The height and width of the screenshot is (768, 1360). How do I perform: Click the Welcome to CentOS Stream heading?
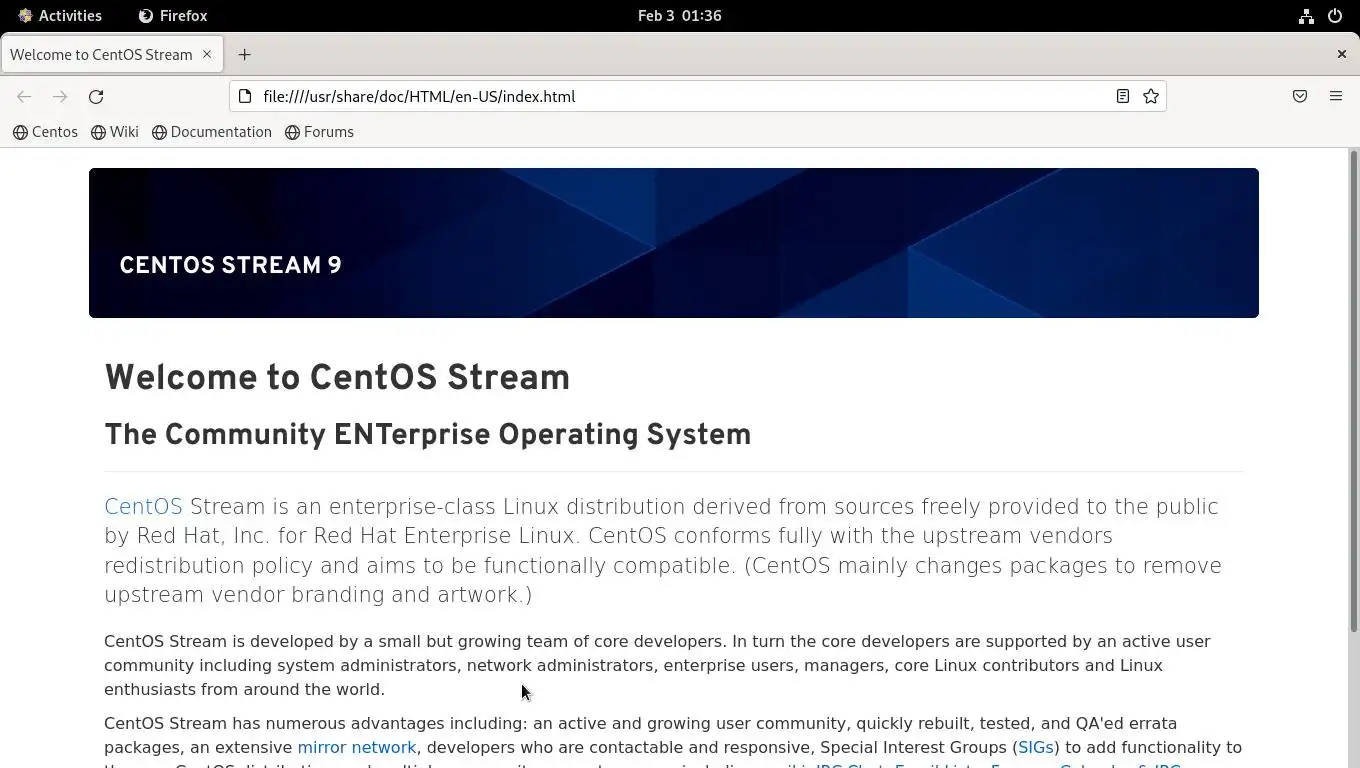coord(337,378)
